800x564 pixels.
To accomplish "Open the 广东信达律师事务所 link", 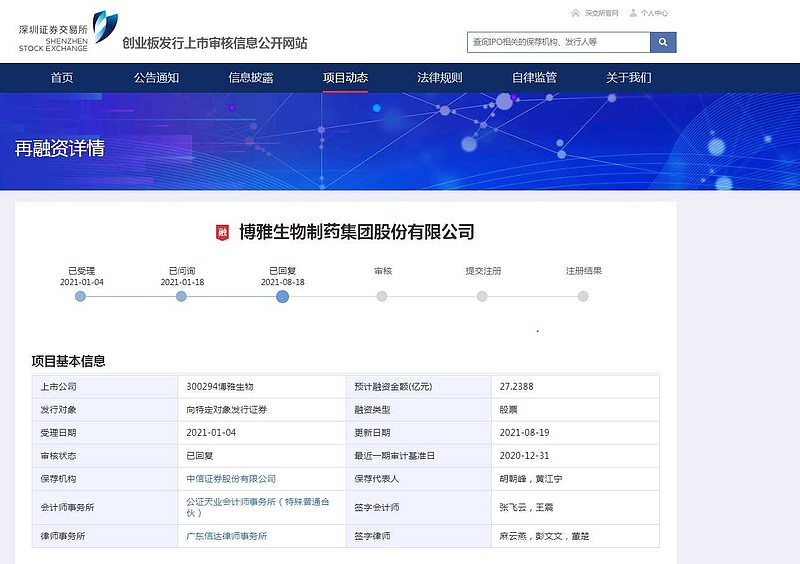I will (x=227, y=536).
